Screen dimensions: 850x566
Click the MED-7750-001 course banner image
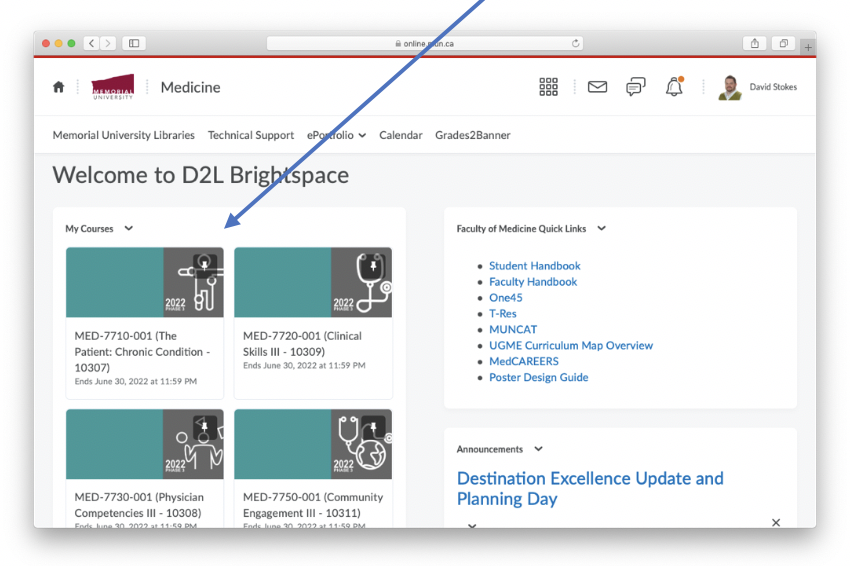[313, 444]
